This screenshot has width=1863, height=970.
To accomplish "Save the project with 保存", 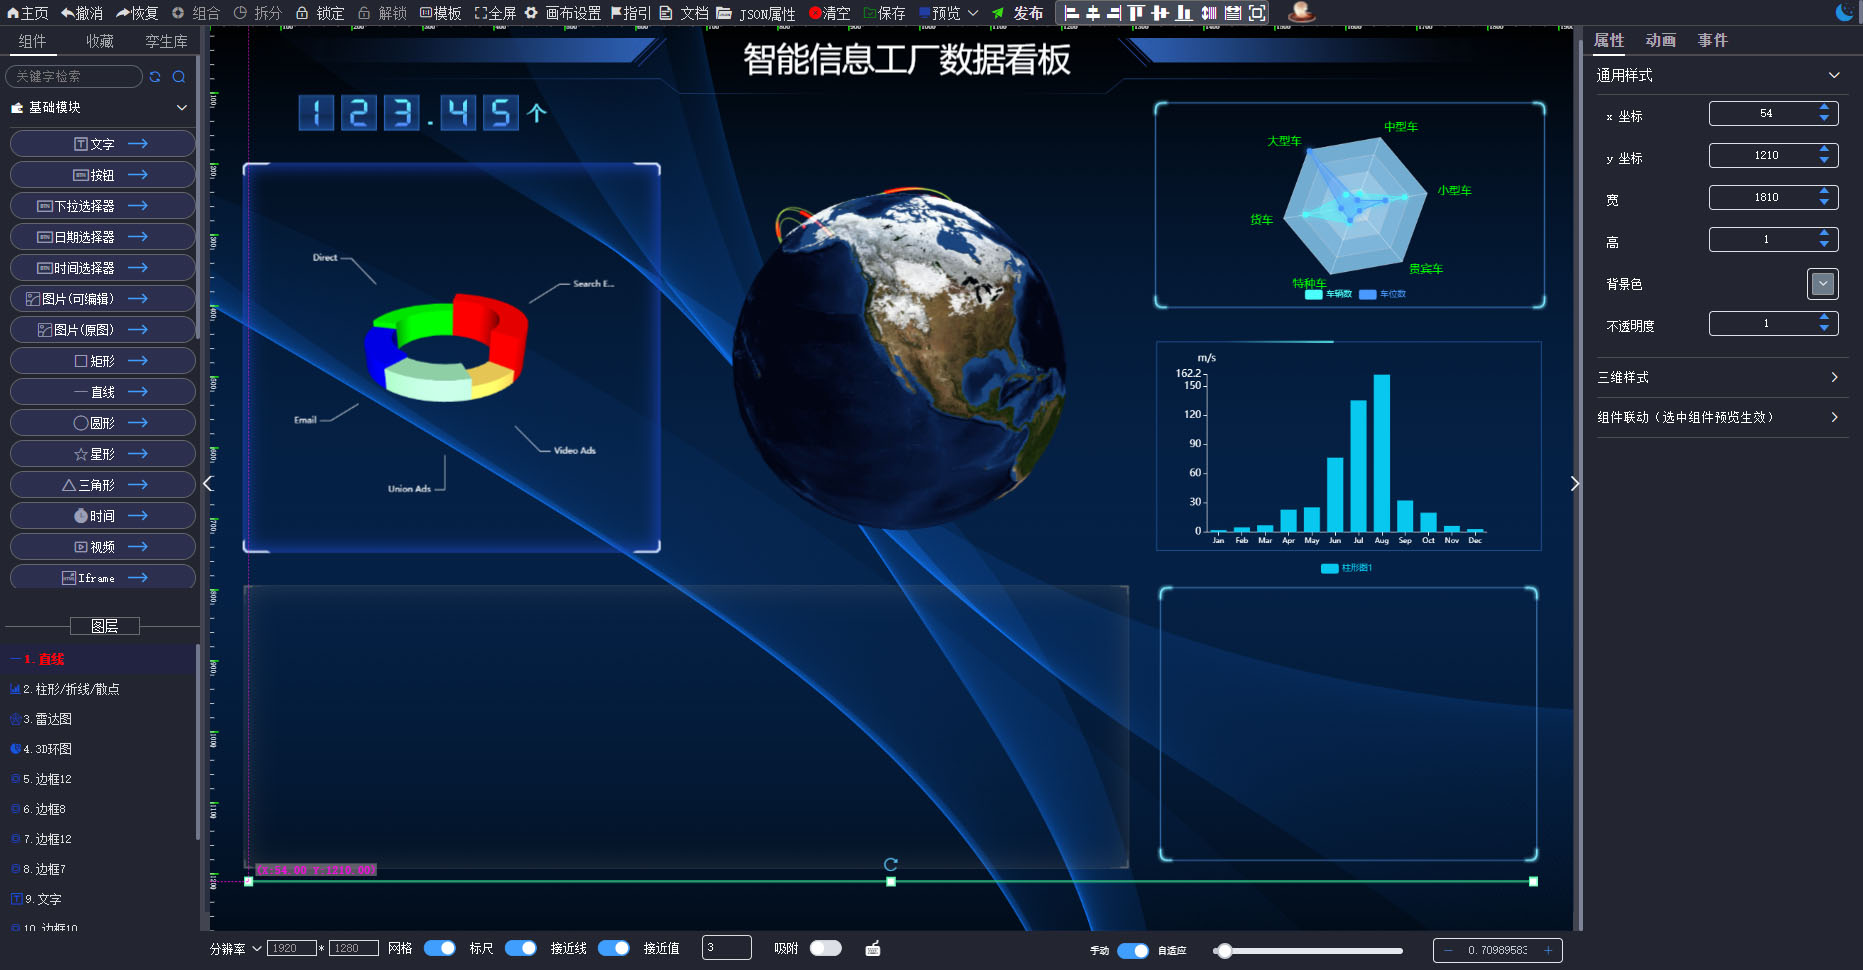I will pyautogui.click(x=884, y=13).
